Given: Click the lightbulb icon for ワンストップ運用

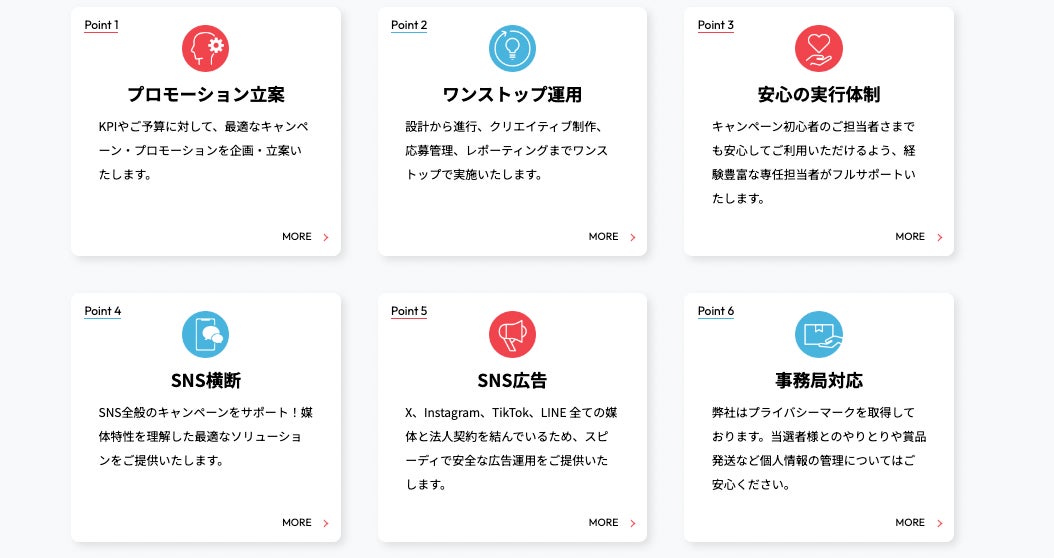Looking at the screenshot, I should point(512,48).
